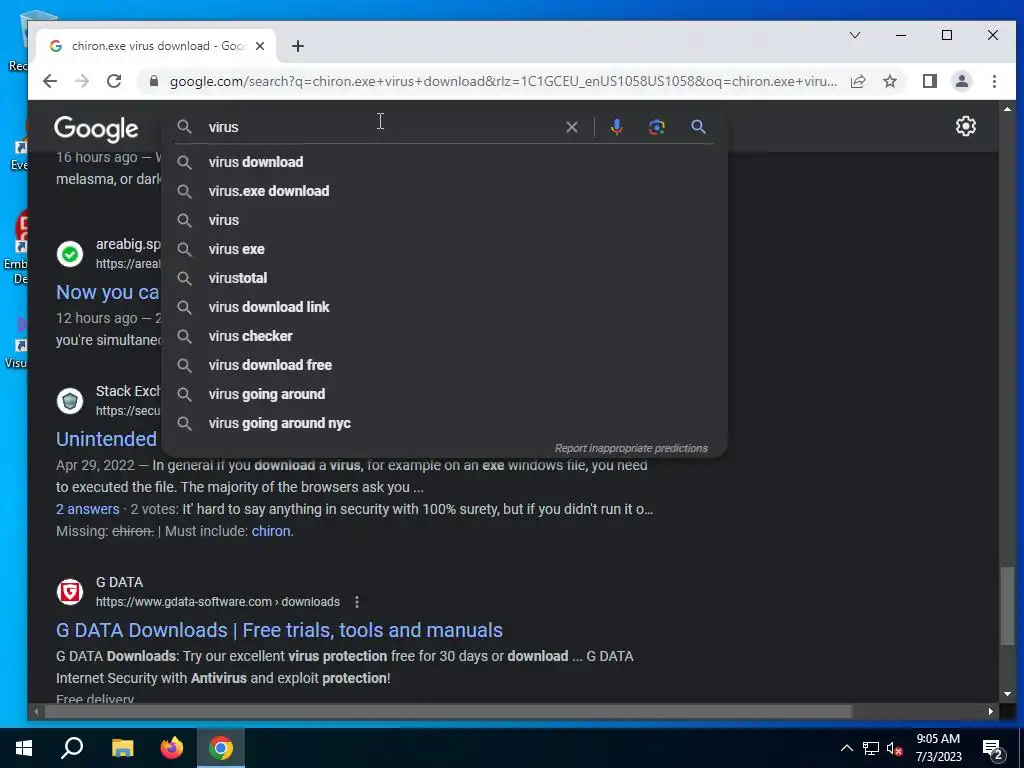Launch File Explorer from taskbar
The height and width of the screenshot is (768, 1024).
122,748
